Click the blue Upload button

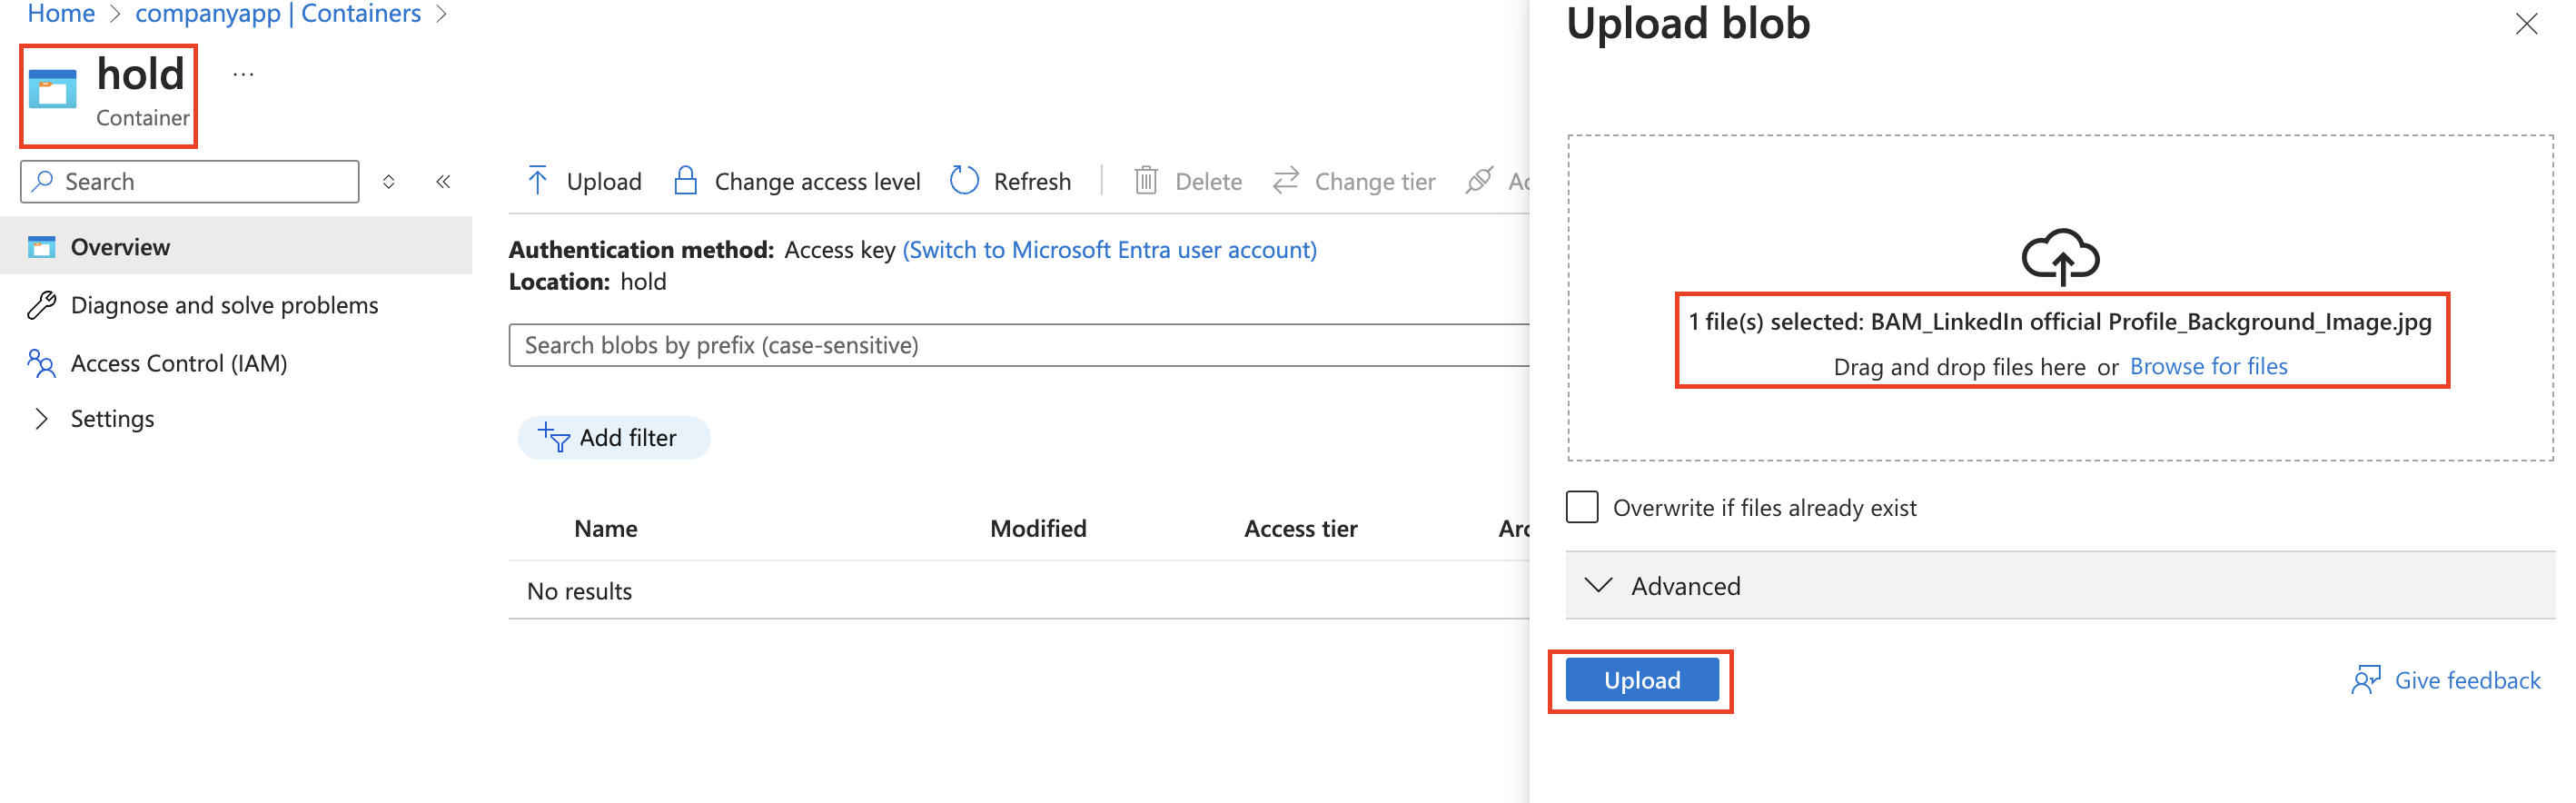pos(1642,680)
